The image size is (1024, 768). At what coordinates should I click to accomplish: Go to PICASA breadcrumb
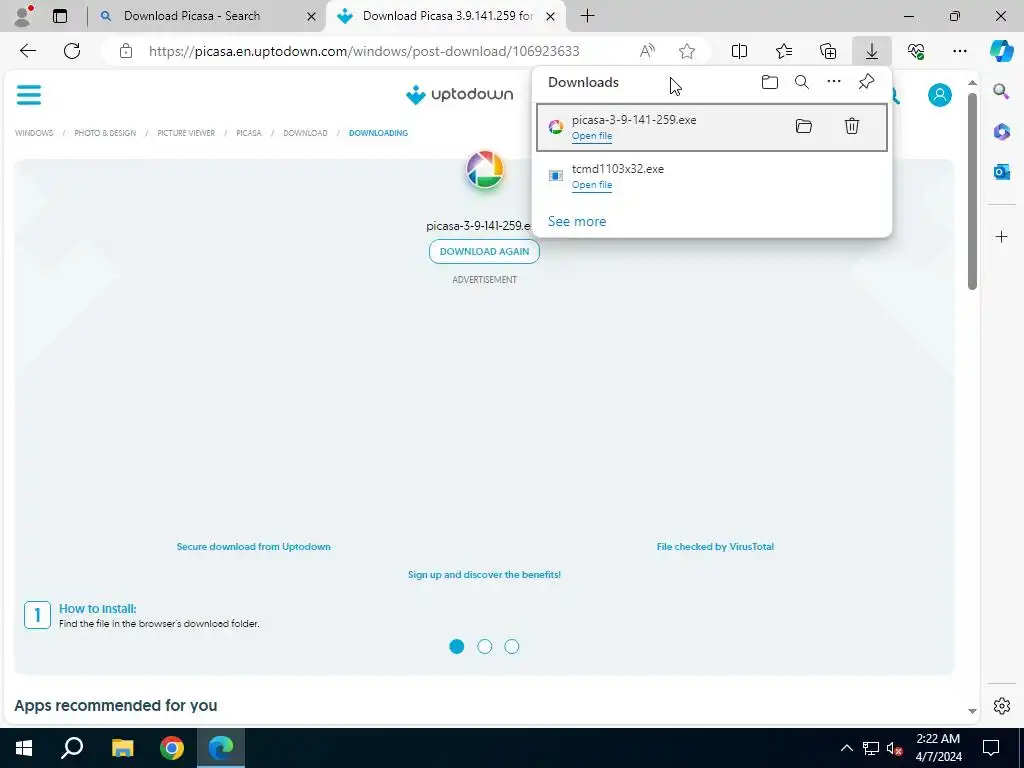pos(249,133)
